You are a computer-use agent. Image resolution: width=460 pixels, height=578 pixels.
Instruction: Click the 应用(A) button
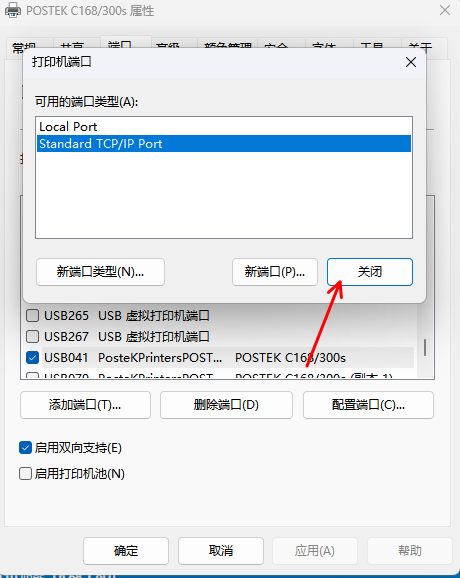coord(315,551)
